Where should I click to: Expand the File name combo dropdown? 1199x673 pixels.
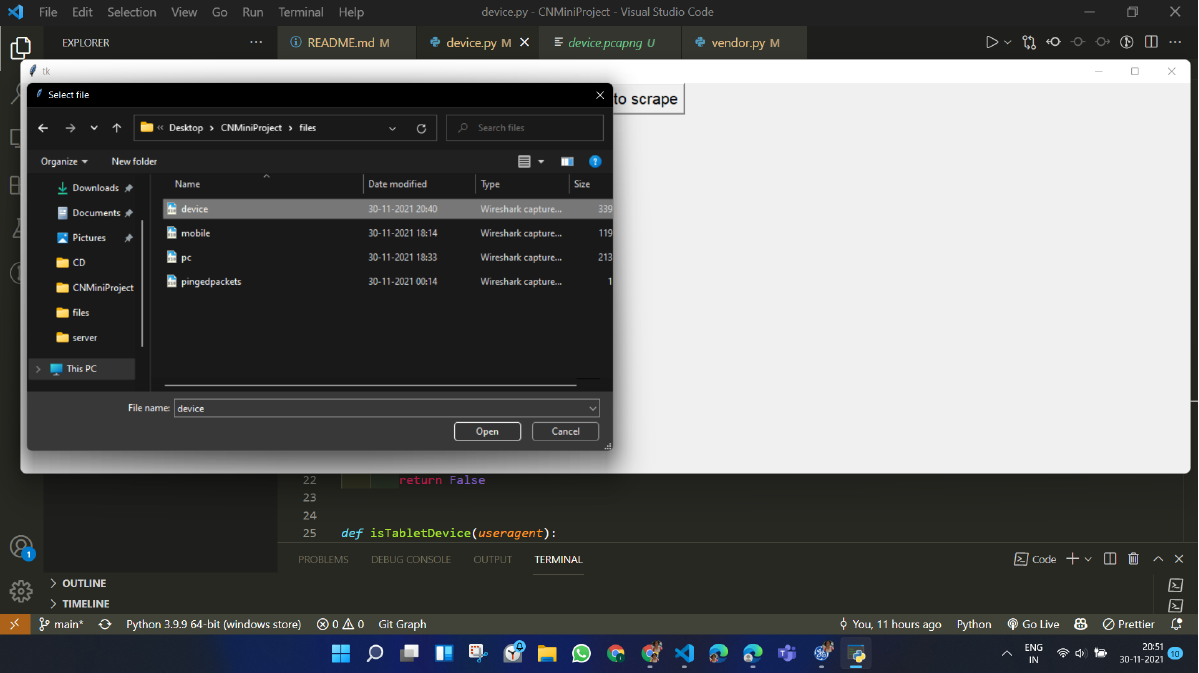[593, 408]
